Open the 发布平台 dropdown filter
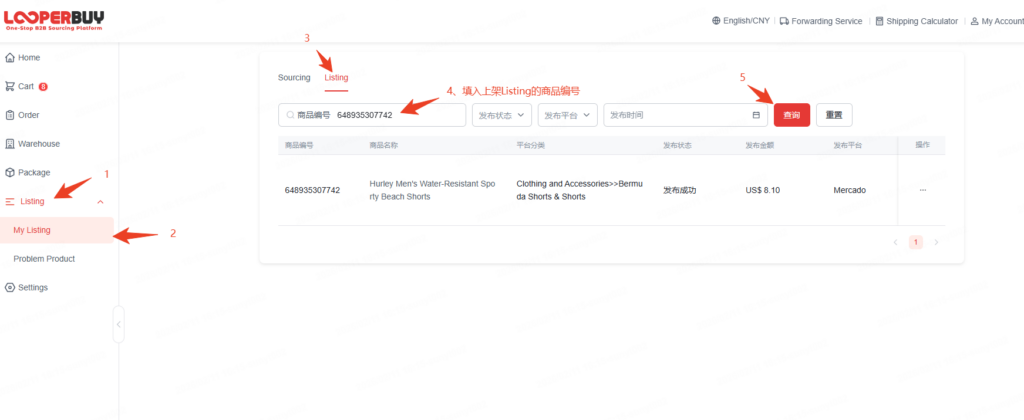The image size is (1024, 420). pos(567,115)
